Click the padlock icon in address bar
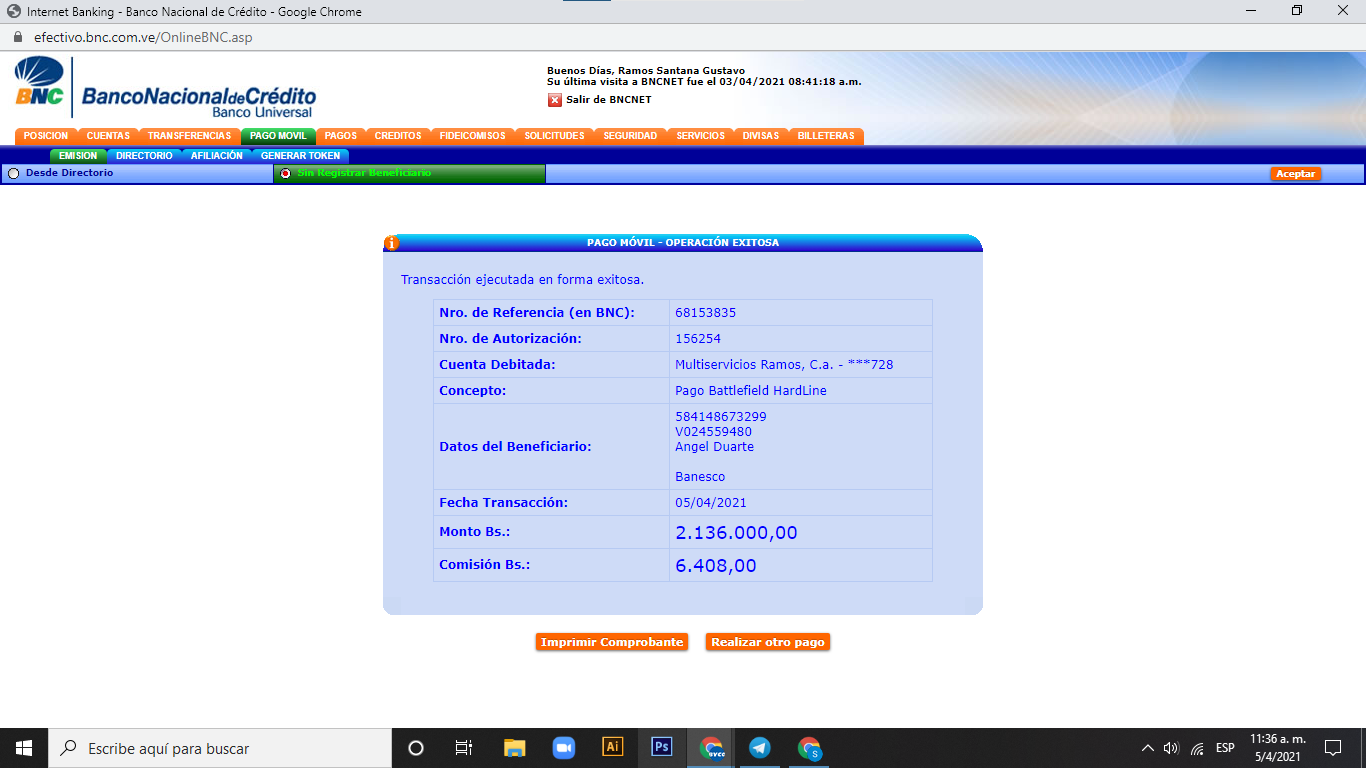This screenshot has width=1366, height=768. [17, 36]
